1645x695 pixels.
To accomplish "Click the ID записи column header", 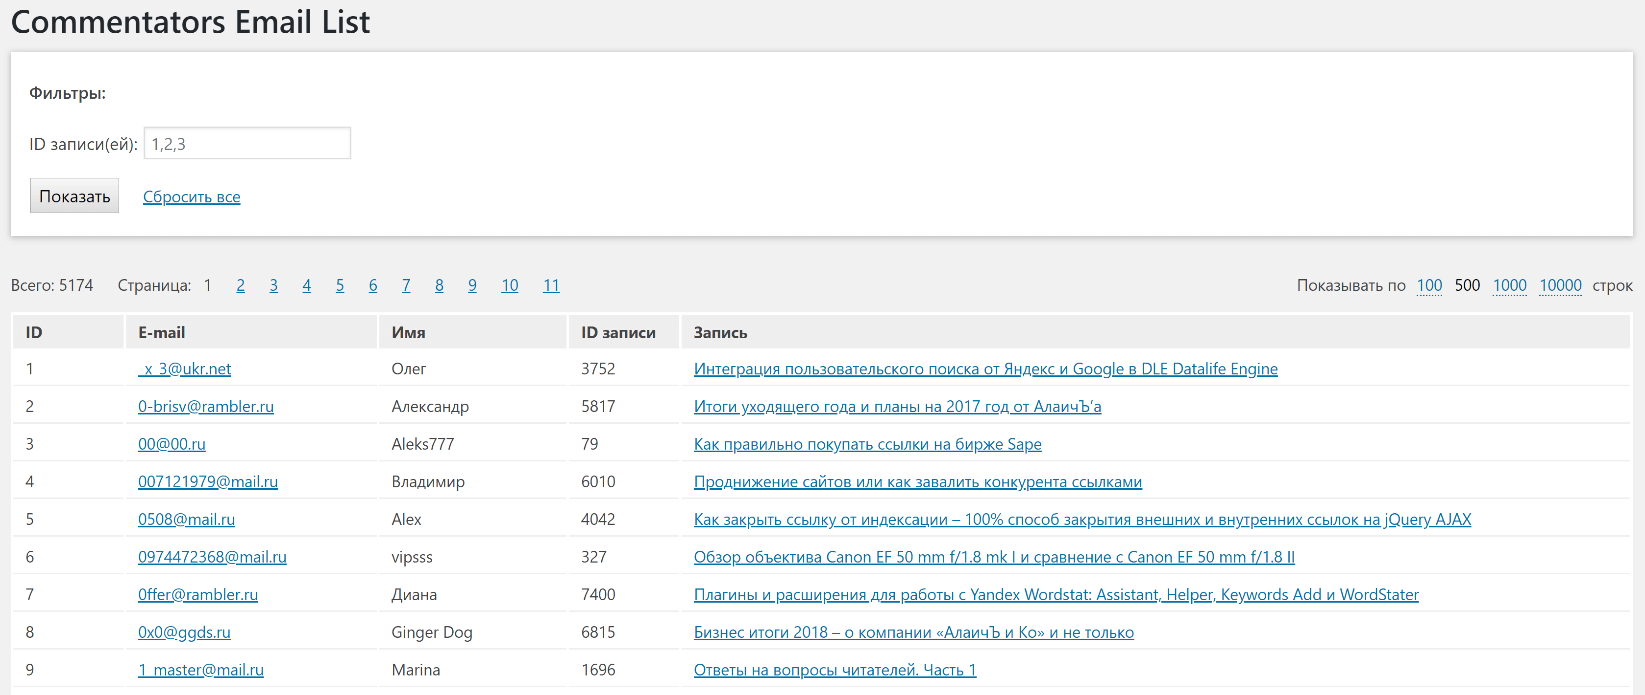I will 618,333.
